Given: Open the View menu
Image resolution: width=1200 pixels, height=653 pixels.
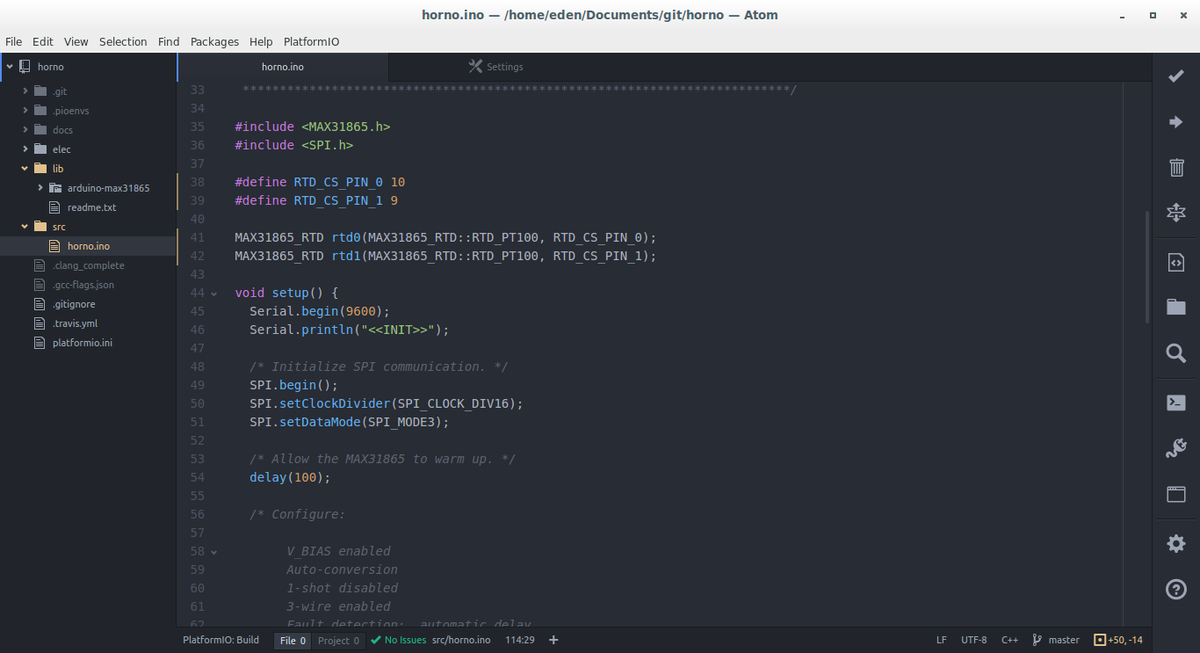Looking at the screenshot, I should (76, 42).
